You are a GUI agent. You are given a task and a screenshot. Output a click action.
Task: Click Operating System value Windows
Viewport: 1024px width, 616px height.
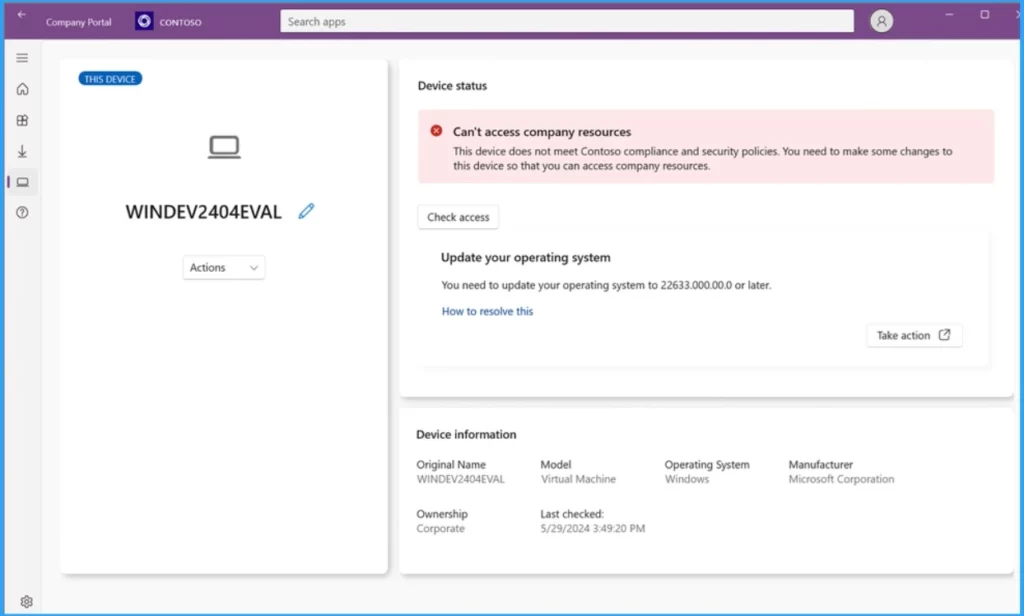(686, 479)
